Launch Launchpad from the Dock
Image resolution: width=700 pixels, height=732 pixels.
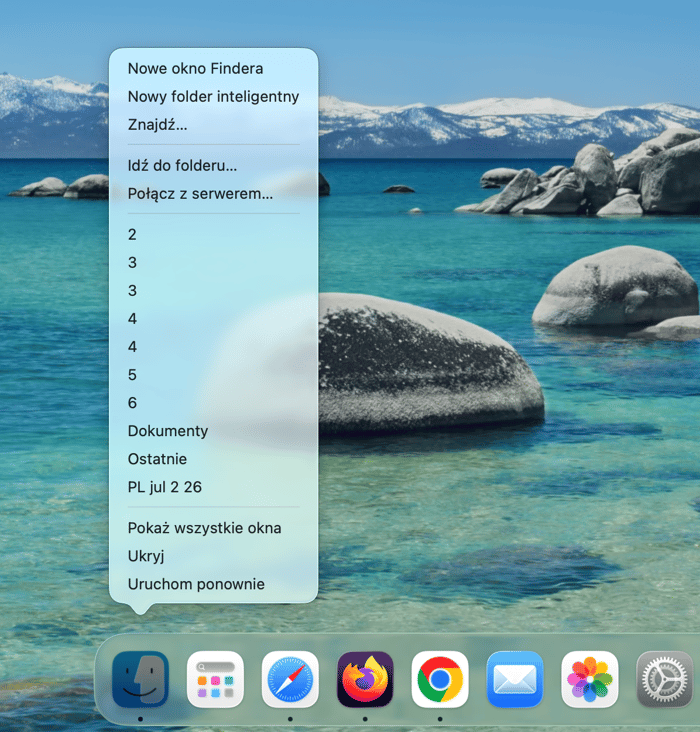[x=215, y=679]
